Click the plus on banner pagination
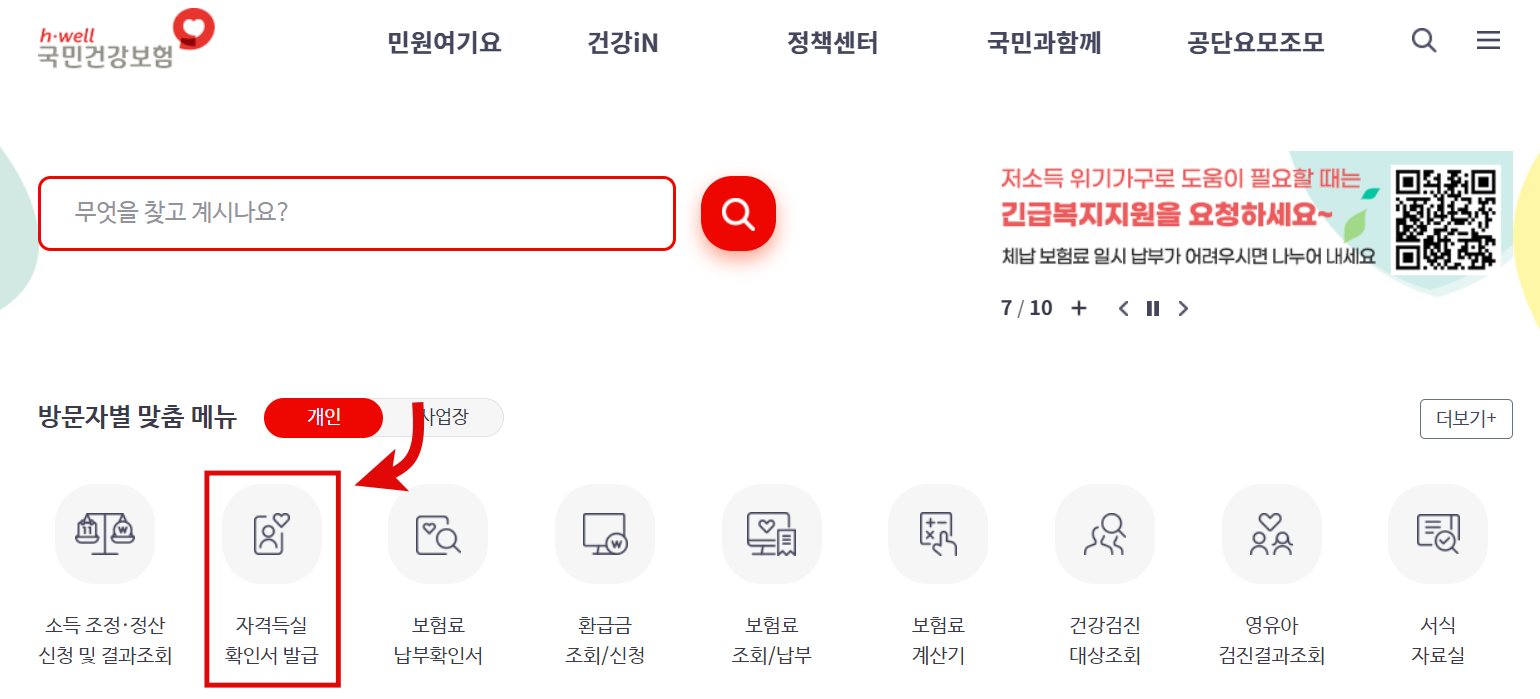 coord(1079,308)
